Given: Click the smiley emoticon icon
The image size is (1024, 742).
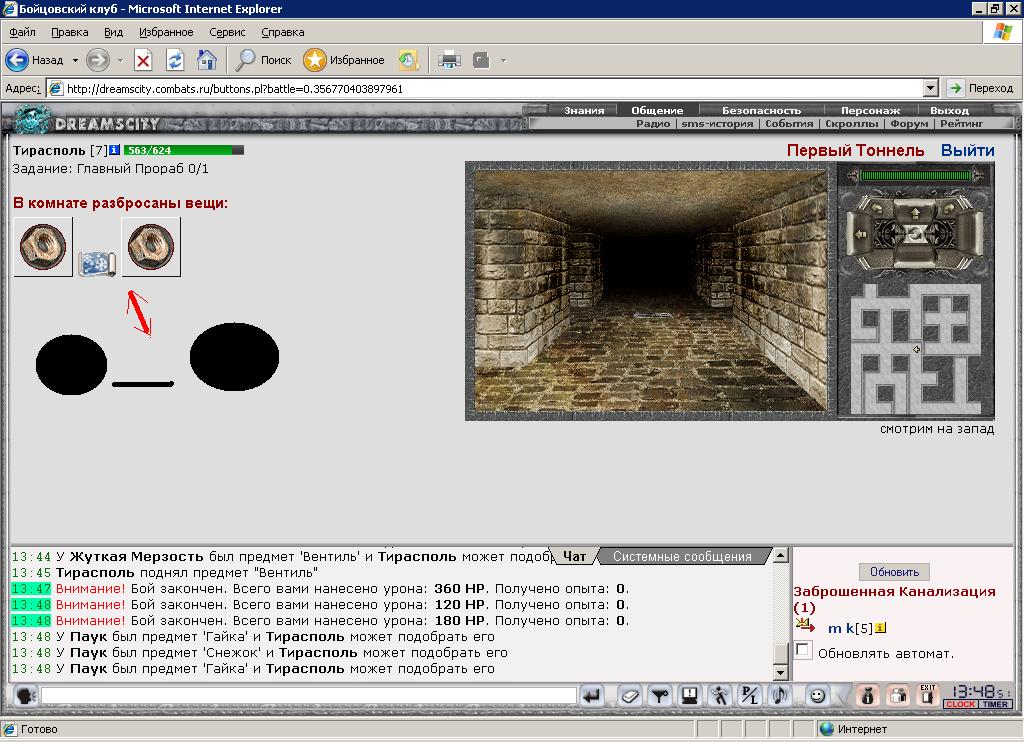Looking at the screenshot, I should click(817, 696).
